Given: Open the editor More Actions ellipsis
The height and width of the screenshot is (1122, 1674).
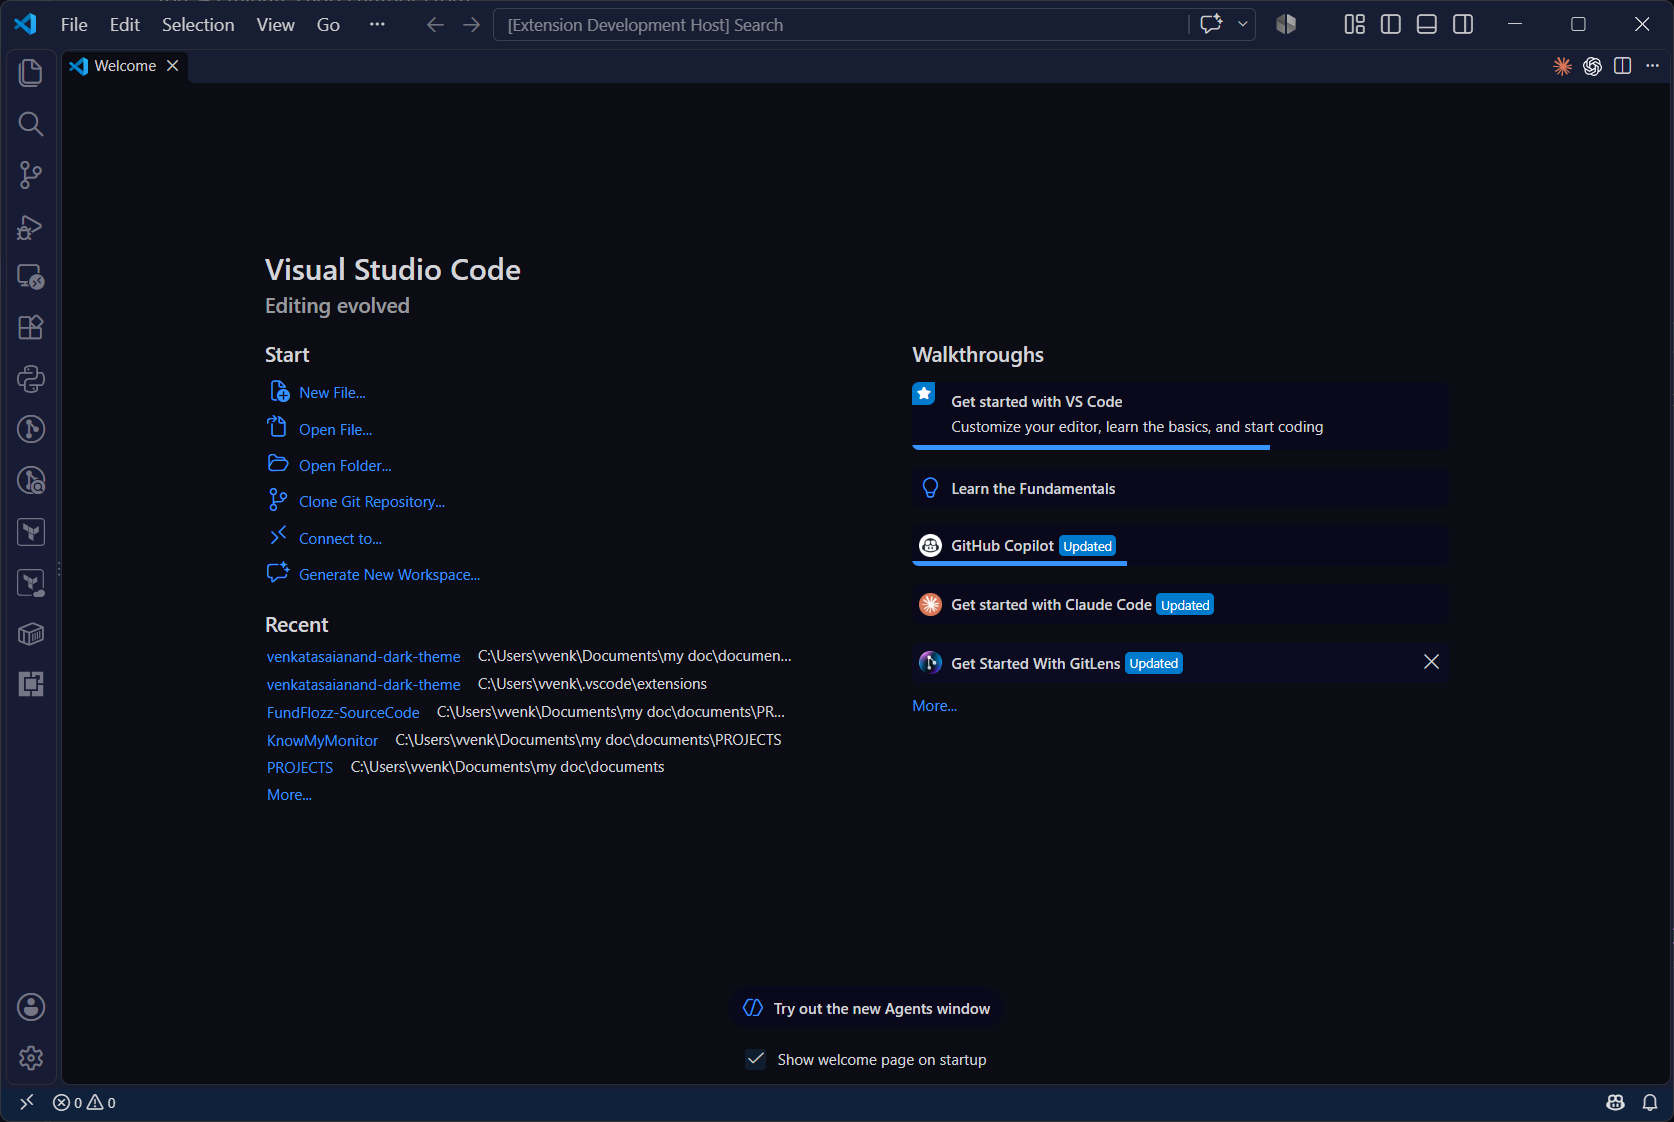Looking at the screenshot, I should 1652,66.
